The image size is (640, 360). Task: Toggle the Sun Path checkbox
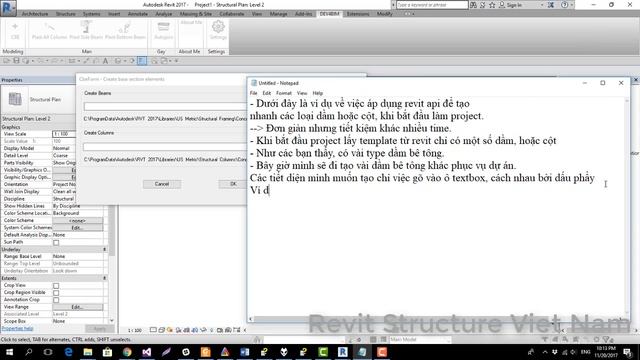(x=56, y=242)
